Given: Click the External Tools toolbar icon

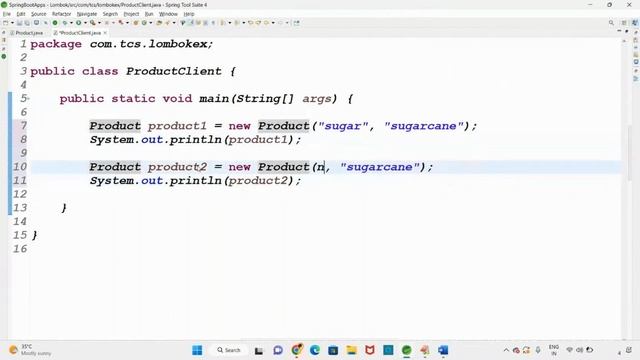Looking at the screenshot, I should [93, 22].
